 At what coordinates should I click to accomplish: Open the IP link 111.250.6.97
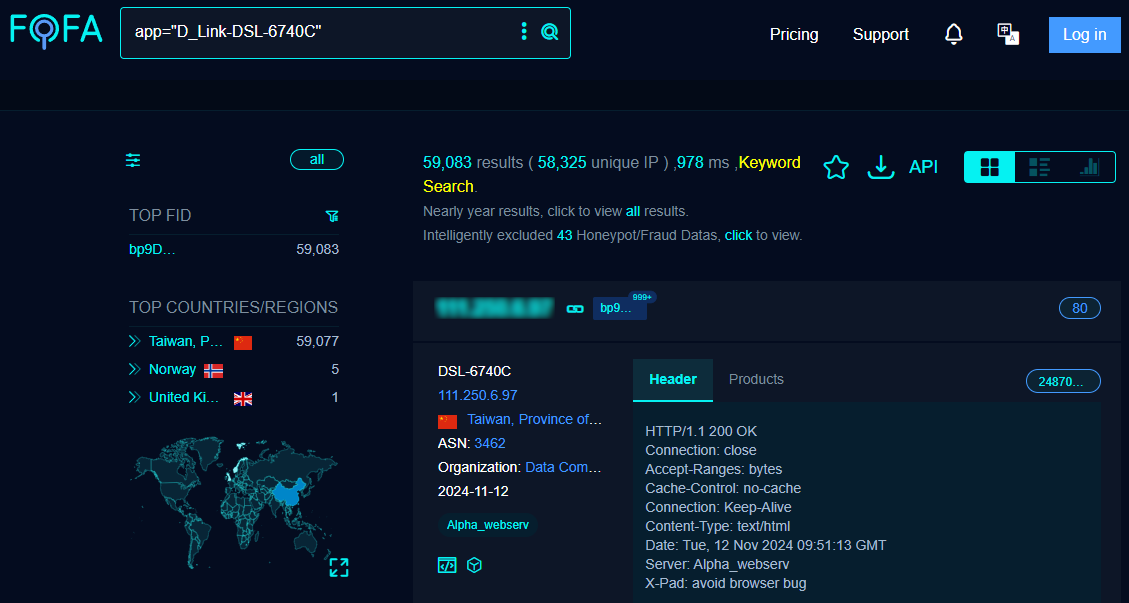(x=477, y=396)
